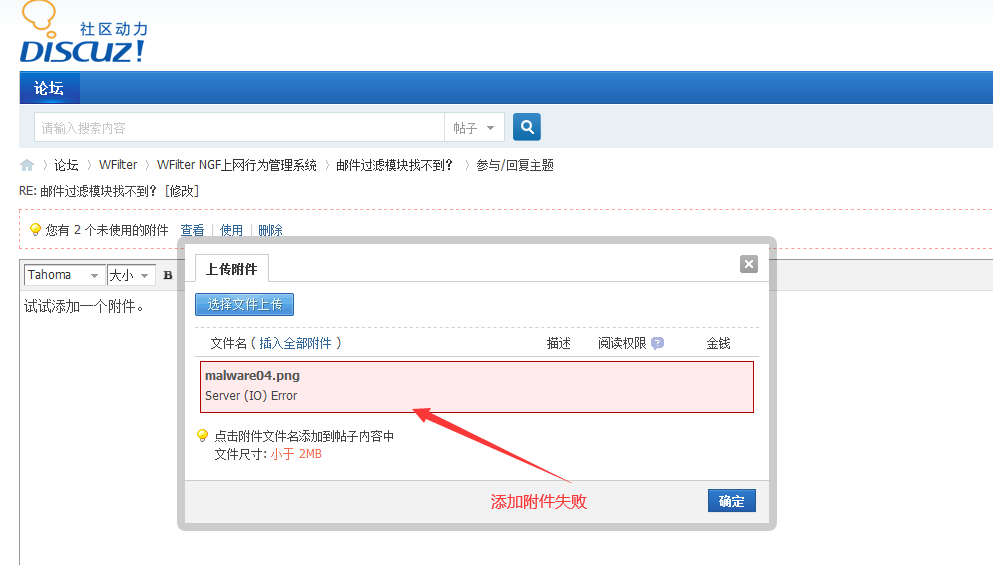Click the unused attachments lightbulb icon
Image resolution: width=993 pixels, height=565 pixels.
(35, 230)
